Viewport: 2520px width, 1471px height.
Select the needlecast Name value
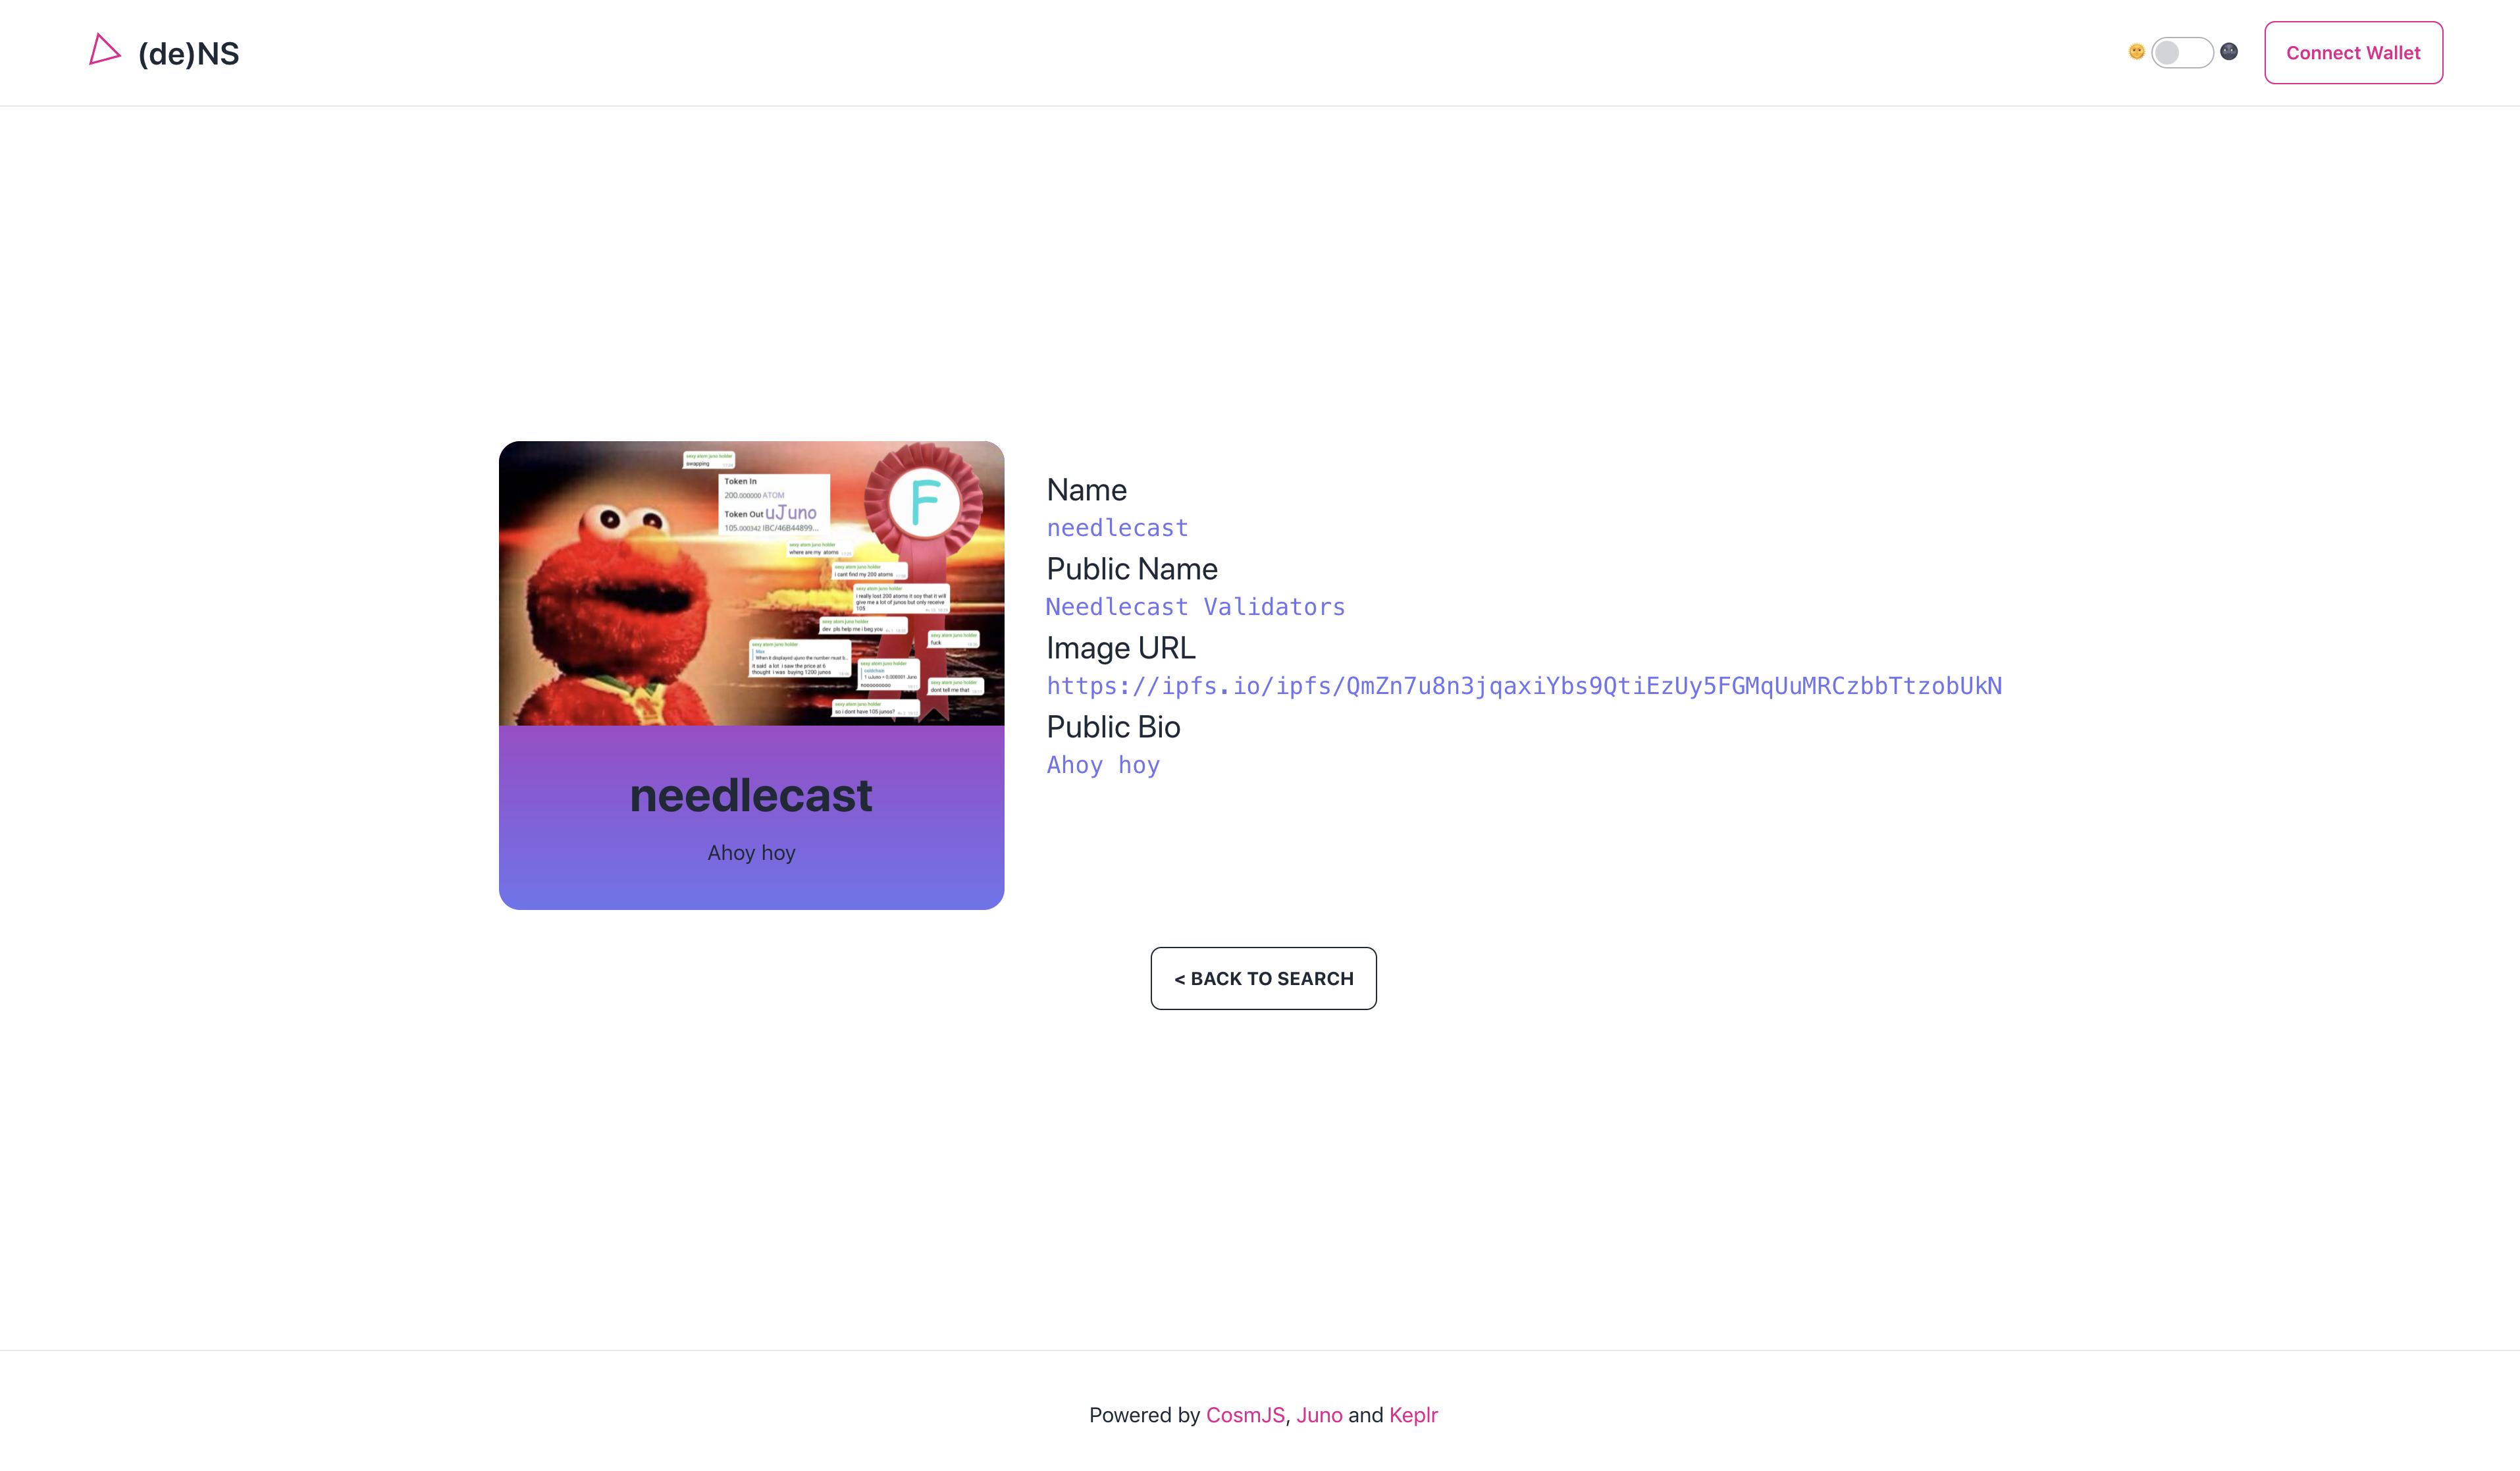(x=1117, y=528)
